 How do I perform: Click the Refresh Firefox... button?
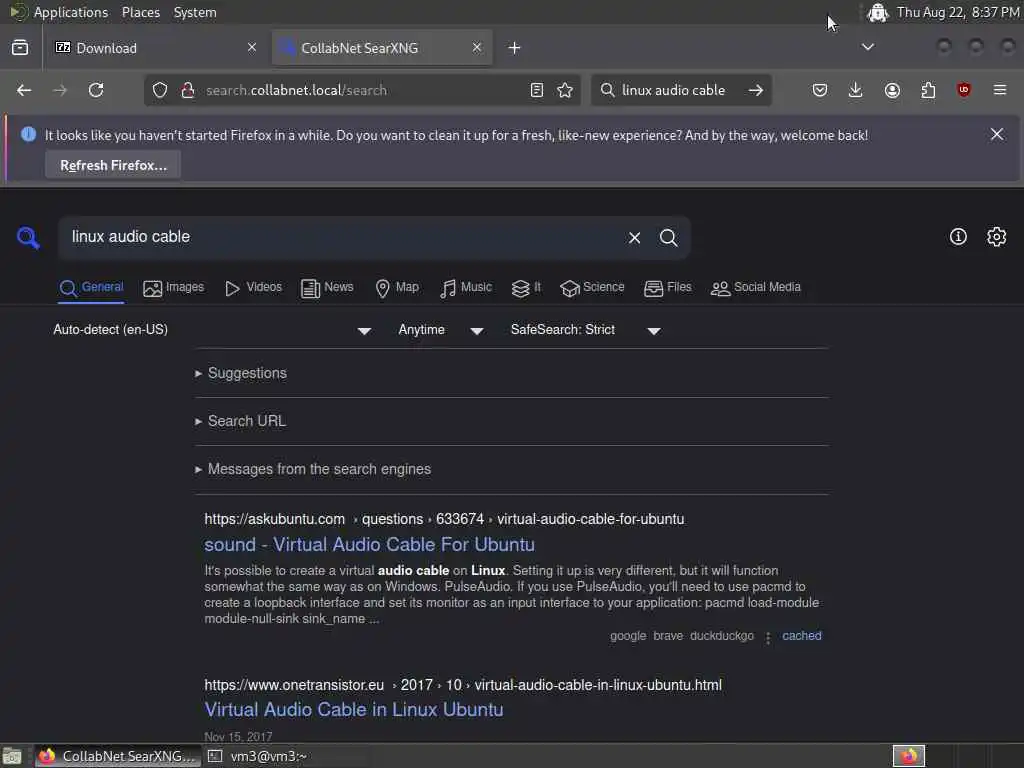(x=113, y=165)
